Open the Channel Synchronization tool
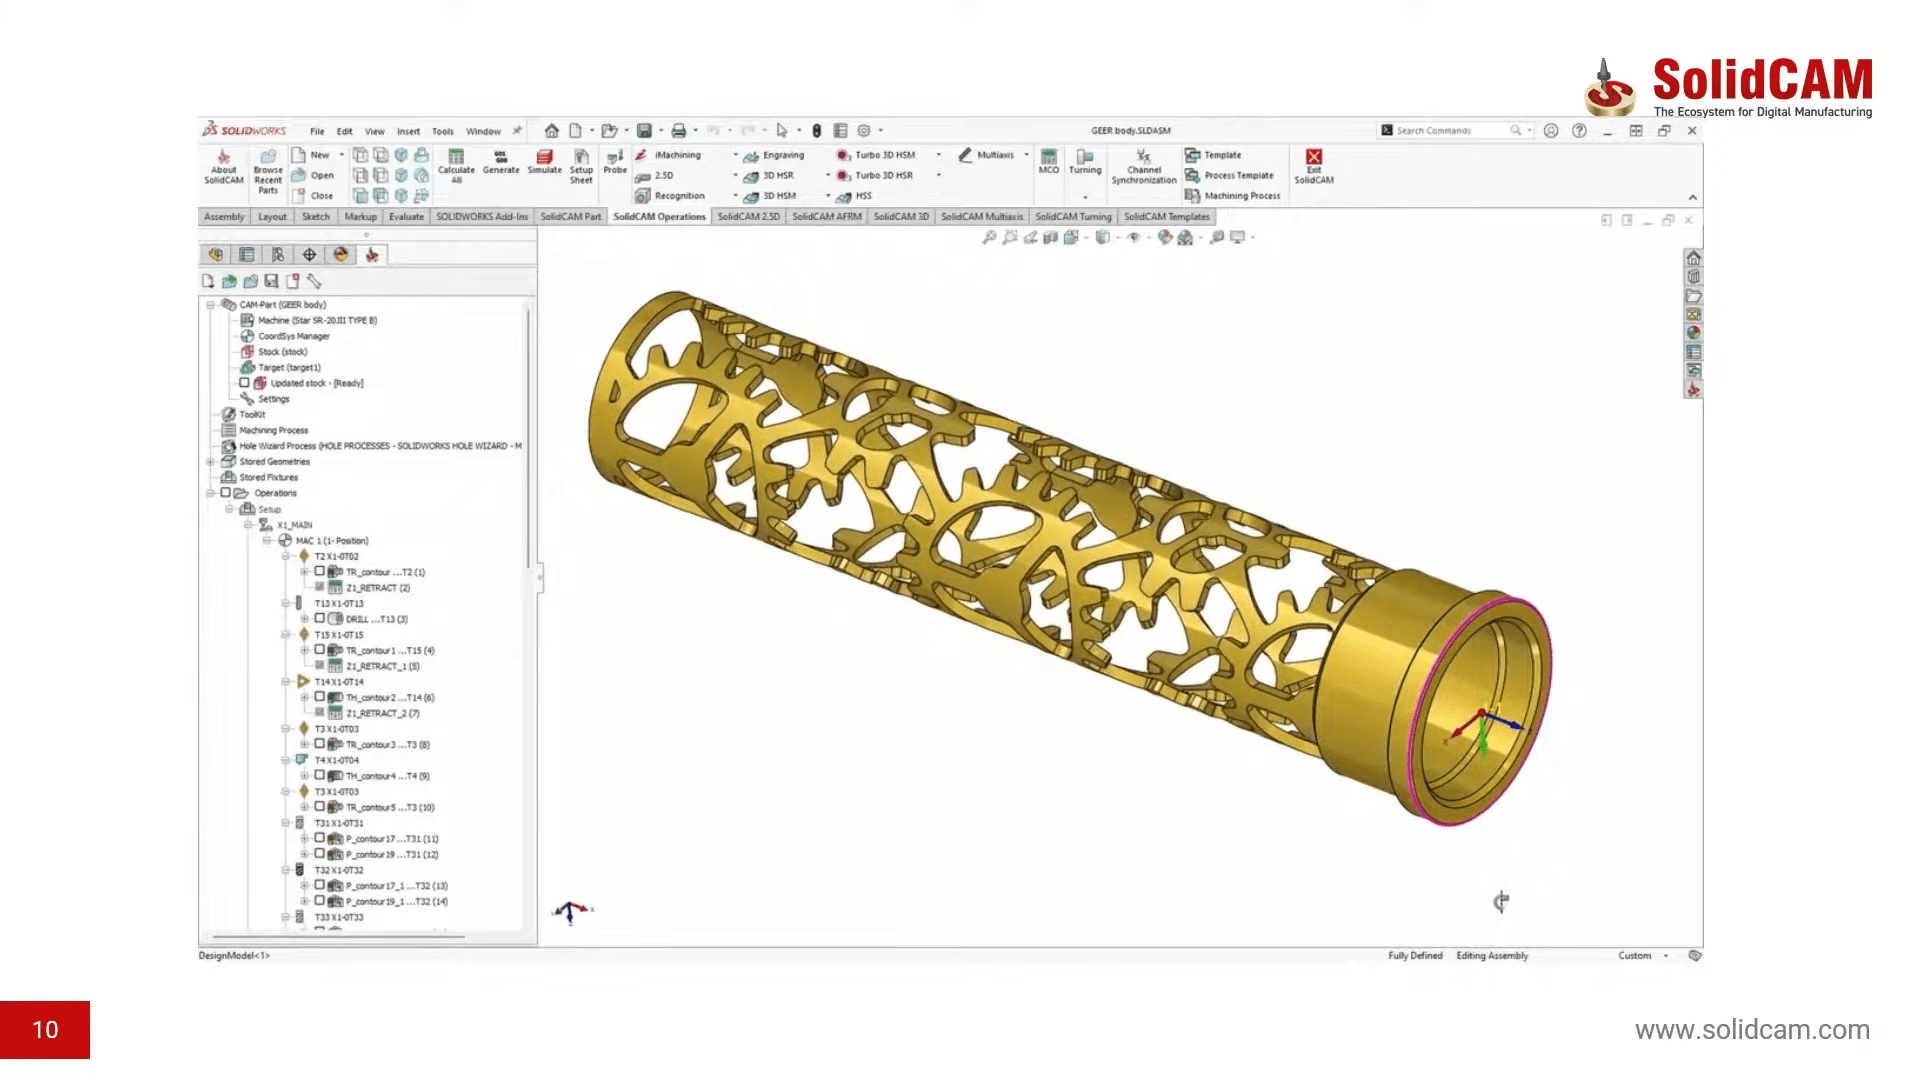This screenshot has height=1080, width=1920. coord(1143,158)
